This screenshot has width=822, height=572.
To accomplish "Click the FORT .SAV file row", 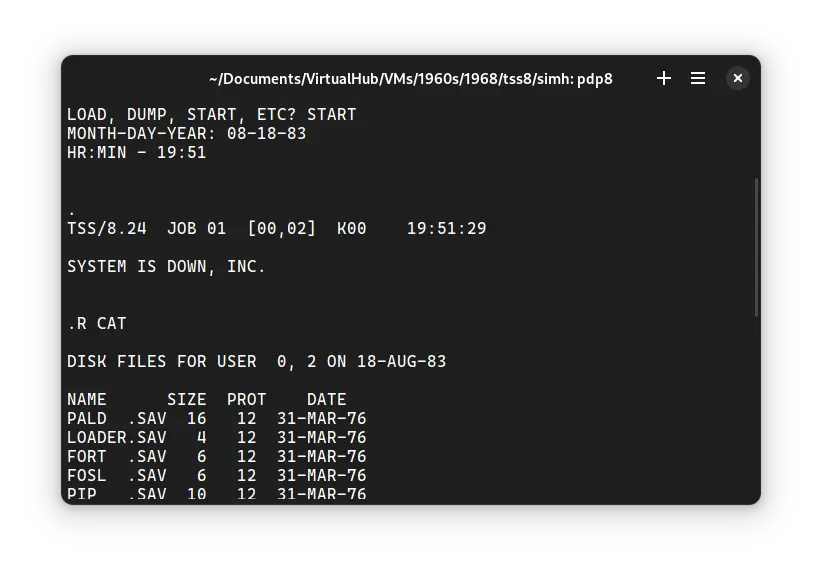I will (x=216, y=456).
